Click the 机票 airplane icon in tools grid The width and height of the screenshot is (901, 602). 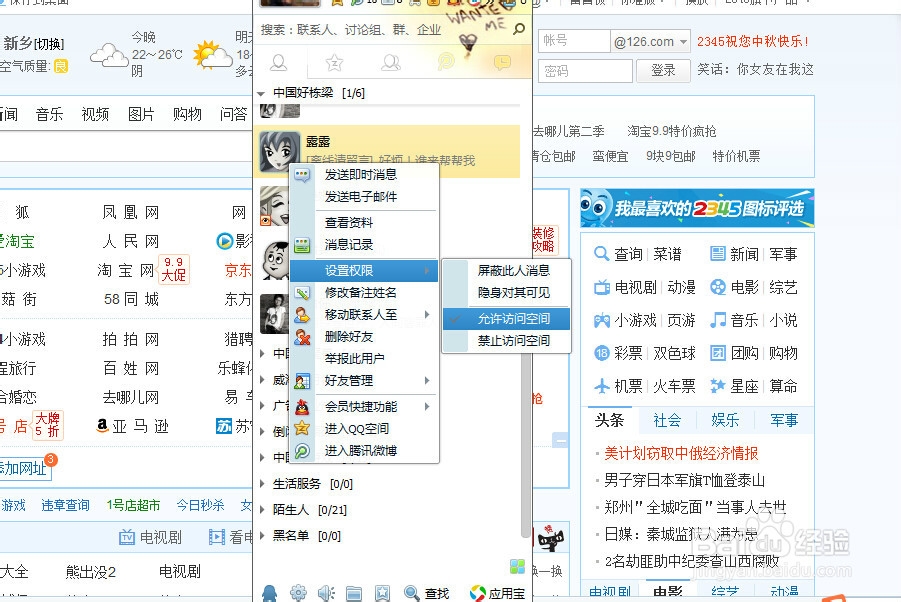pos(602,386)
